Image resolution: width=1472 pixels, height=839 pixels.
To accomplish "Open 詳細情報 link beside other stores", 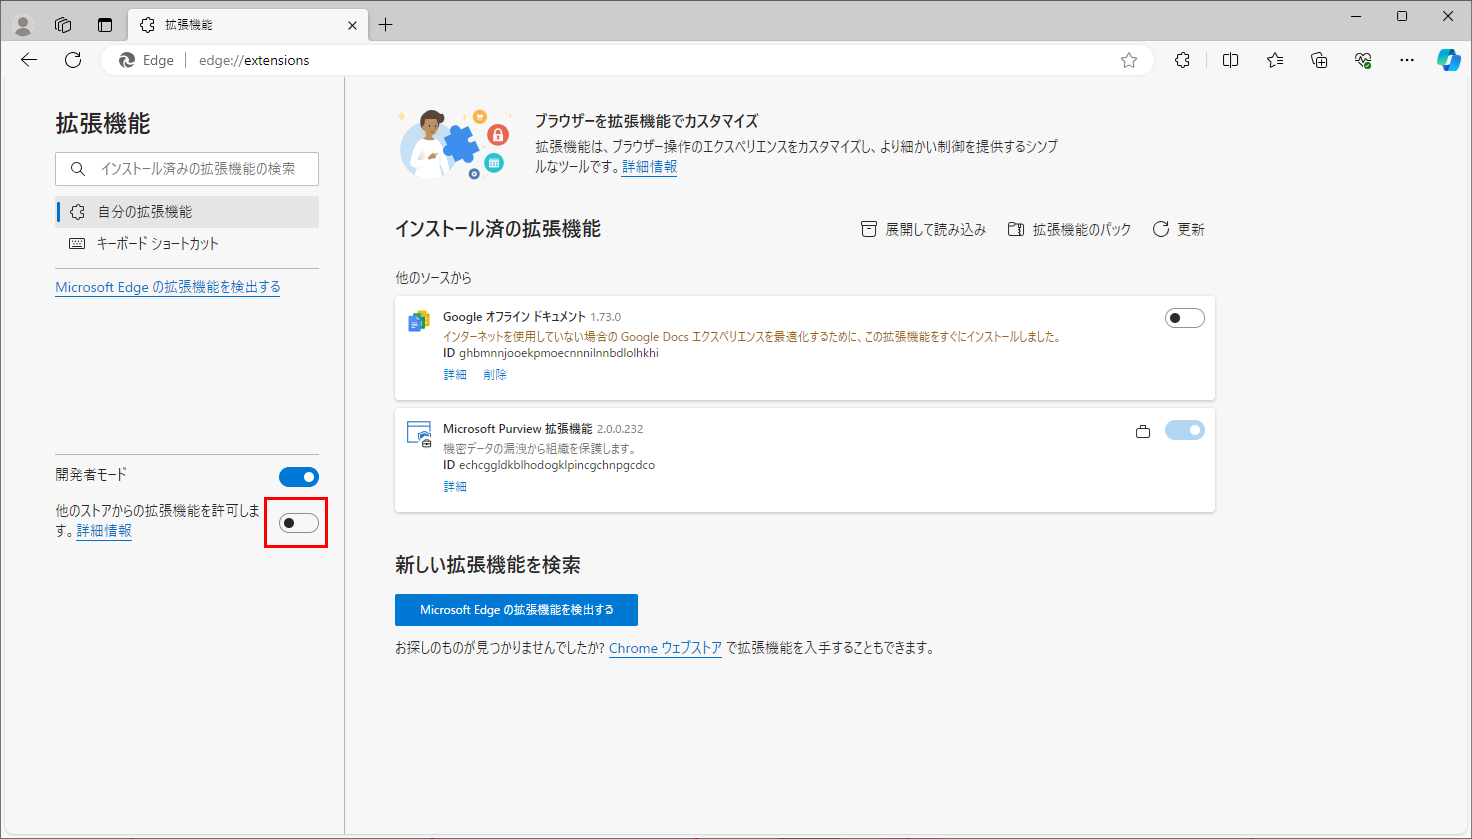I will coord(104,531).
